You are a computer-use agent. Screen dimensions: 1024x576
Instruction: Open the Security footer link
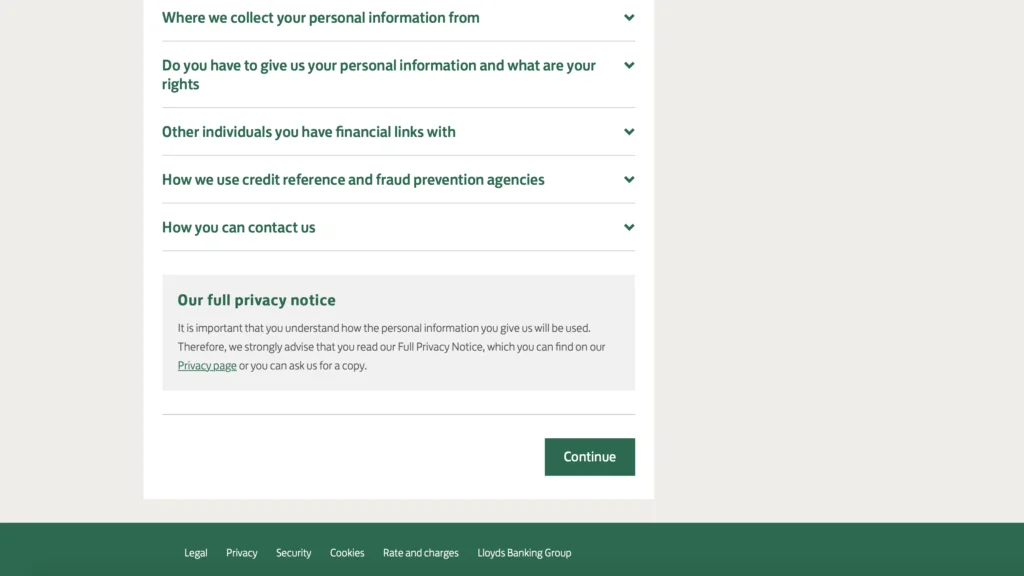point(293,552)
